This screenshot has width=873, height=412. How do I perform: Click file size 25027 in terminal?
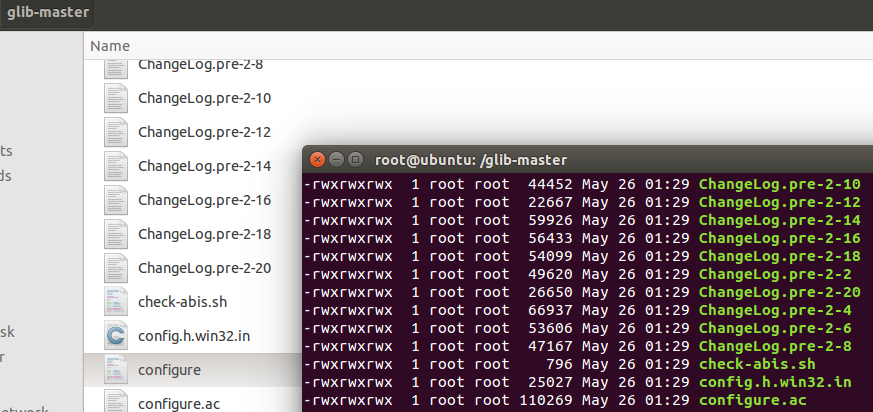550,382
